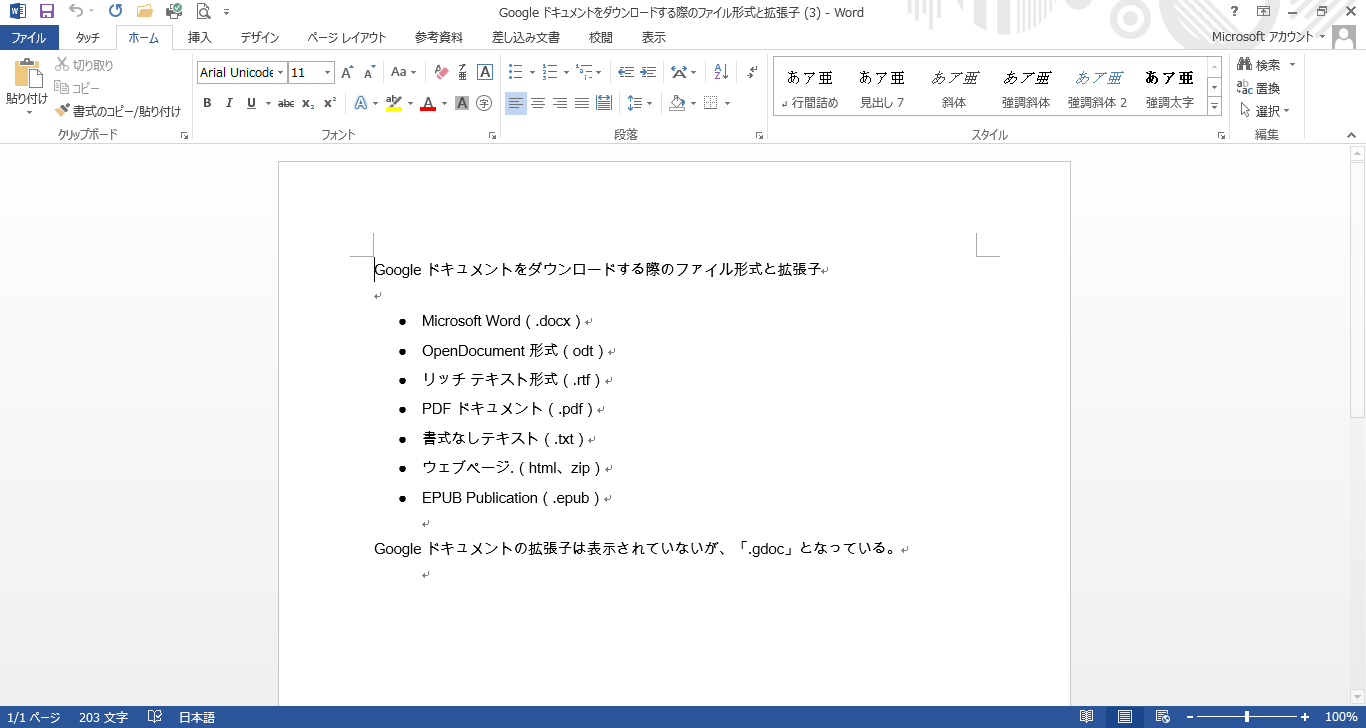Screen dimensions: 1366x728
Task: Apply the 強調太字 style
Action: pos(1170,87)
